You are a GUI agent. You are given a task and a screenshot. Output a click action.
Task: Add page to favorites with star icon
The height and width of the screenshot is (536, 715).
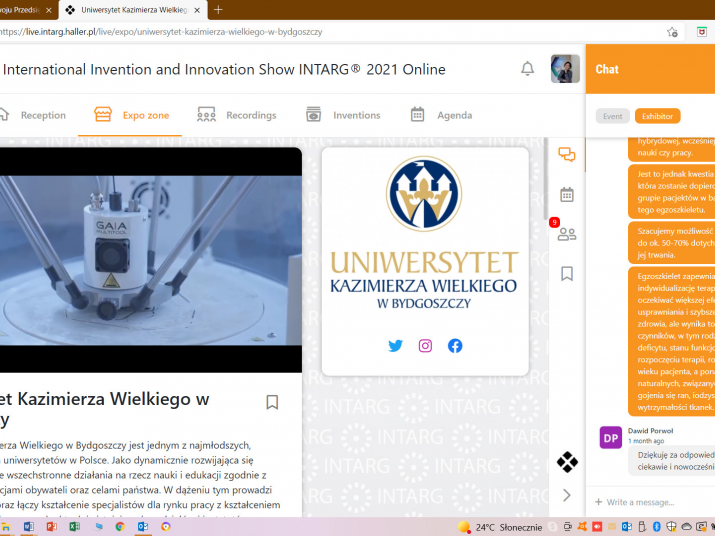[673, 32]
